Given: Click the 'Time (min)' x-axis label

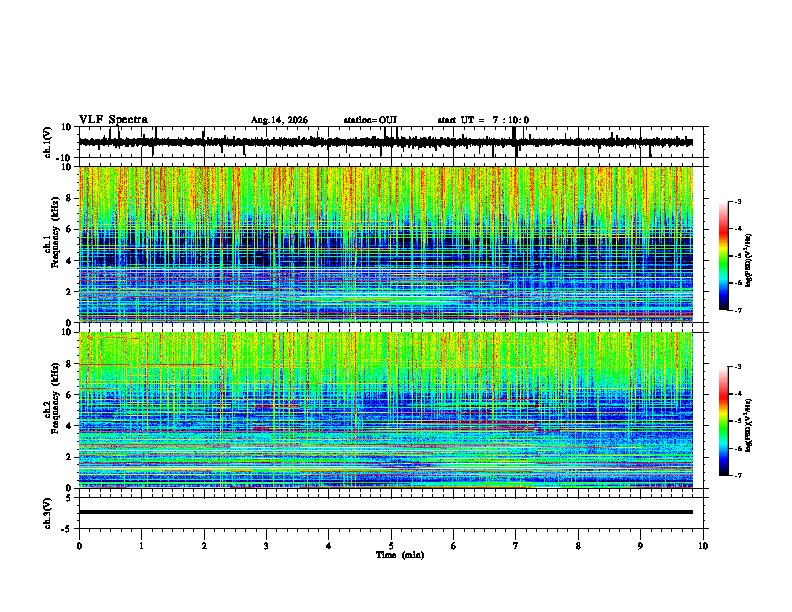Looking at the screenshot, I should [x=400, y=555].
